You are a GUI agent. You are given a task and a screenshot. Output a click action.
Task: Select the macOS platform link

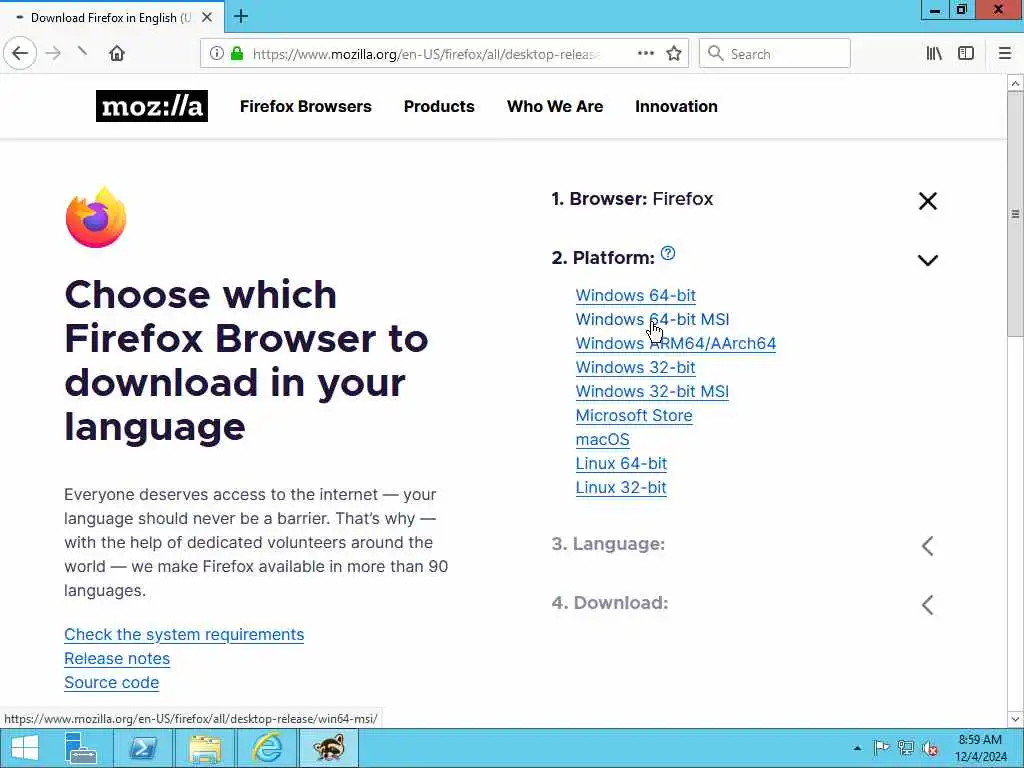pos(602,440)
